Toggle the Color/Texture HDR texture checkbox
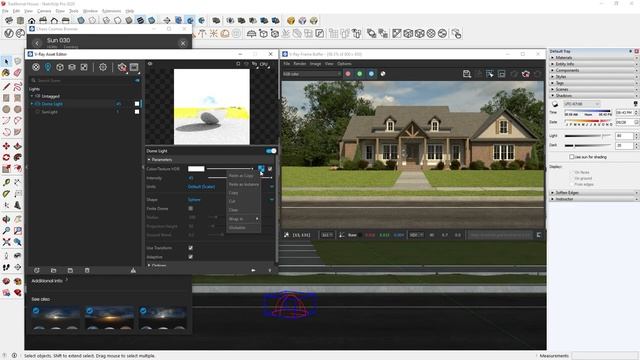640x360 pixels. coord(270,169)
